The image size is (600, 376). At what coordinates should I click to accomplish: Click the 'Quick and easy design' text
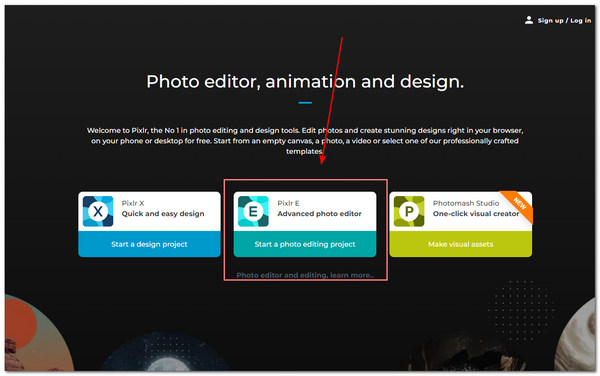163,214
